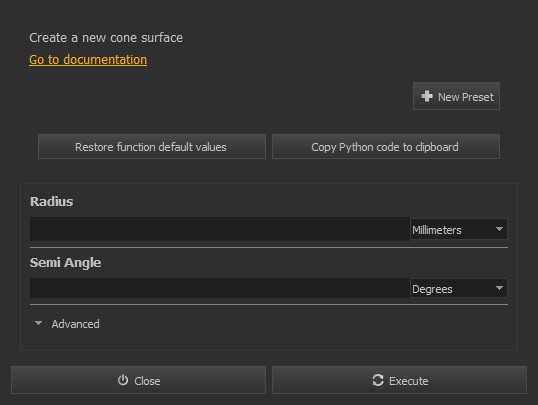
Task: Click the plus icon on New Preset
Action: tap(427, 96)
